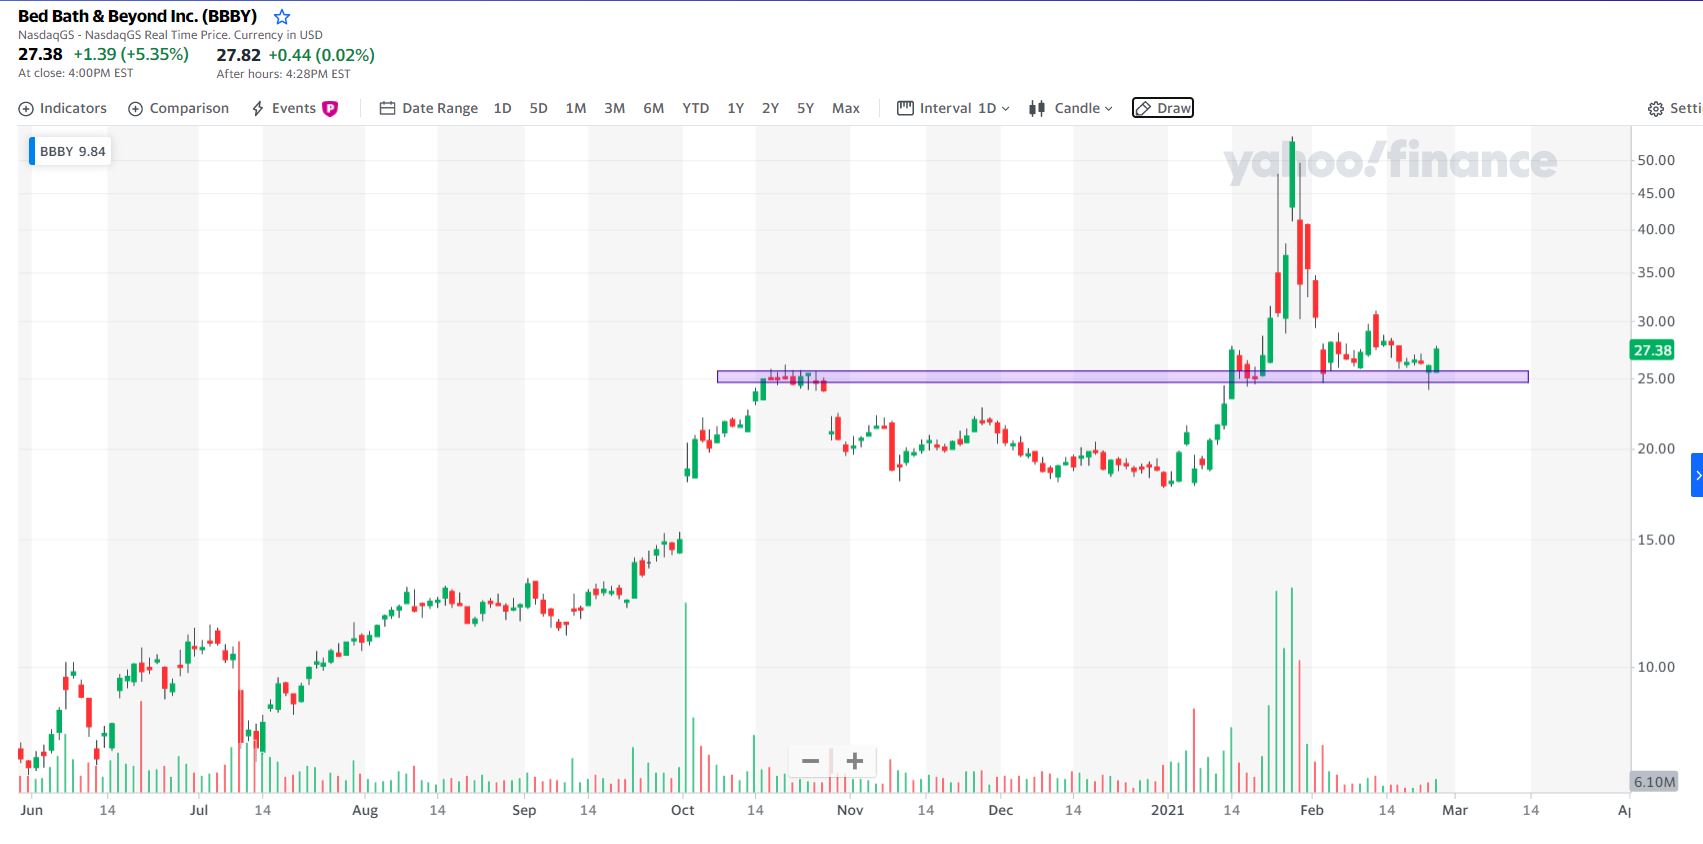
Task: Select the 1M date range
Action: 576,108
